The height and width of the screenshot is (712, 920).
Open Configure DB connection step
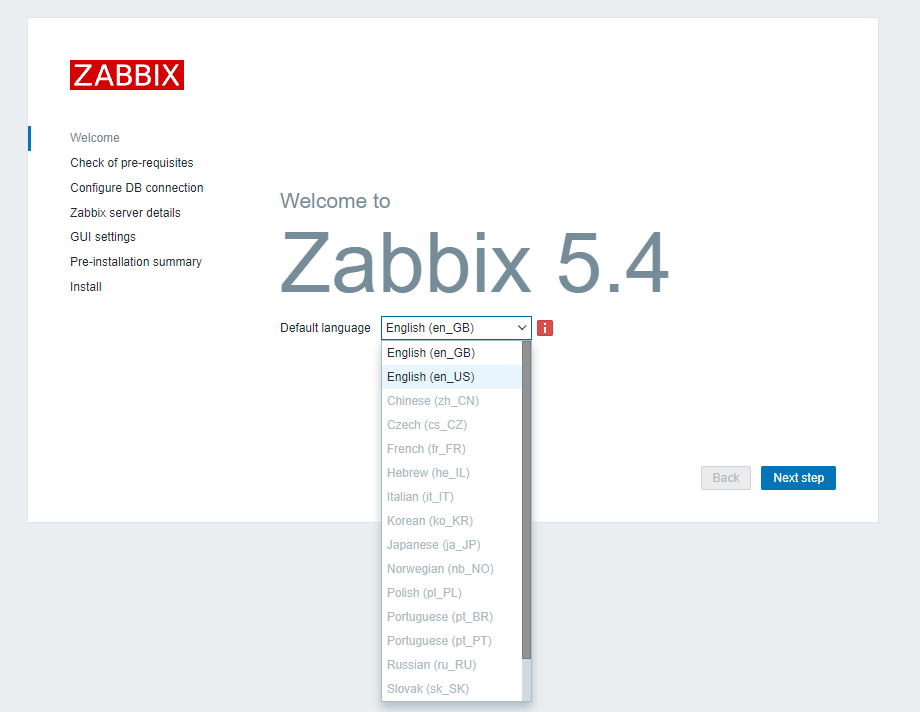(x=137, y=188)
